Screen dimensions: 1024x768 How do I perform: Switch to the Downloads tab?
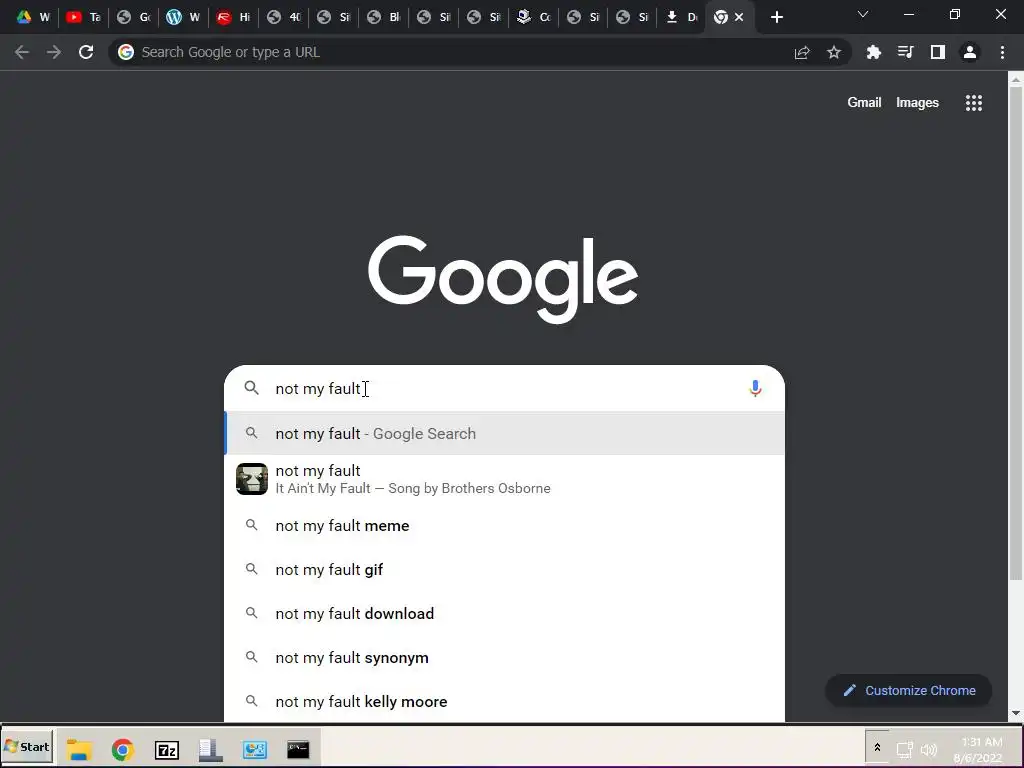[682, 17]
